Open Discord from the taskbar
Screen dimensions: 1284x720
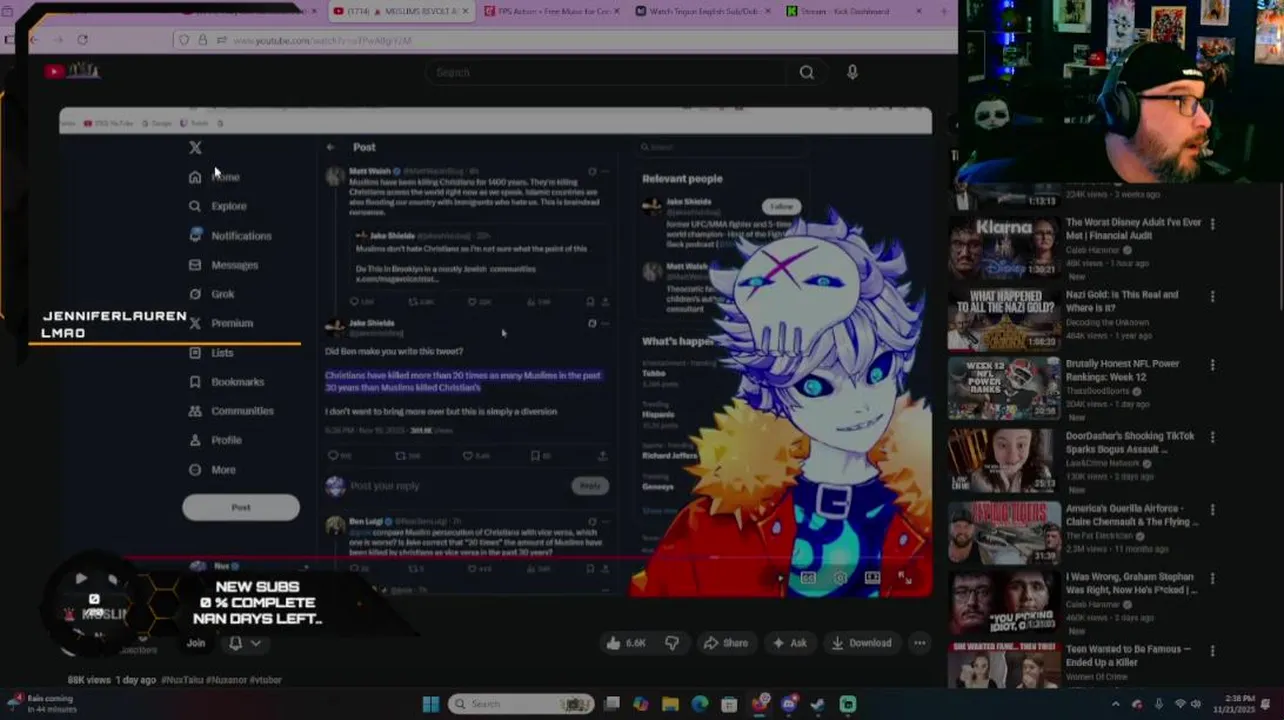[788, 704]
